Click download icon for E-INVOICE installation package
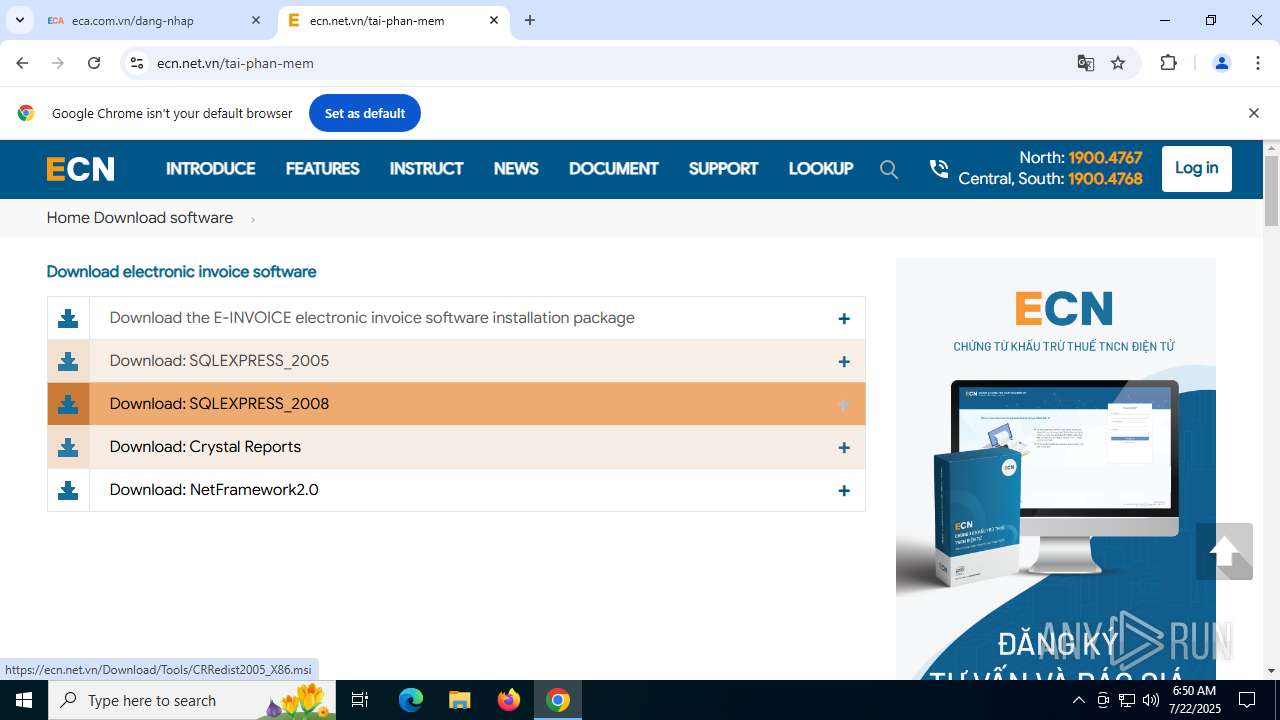 68,318
